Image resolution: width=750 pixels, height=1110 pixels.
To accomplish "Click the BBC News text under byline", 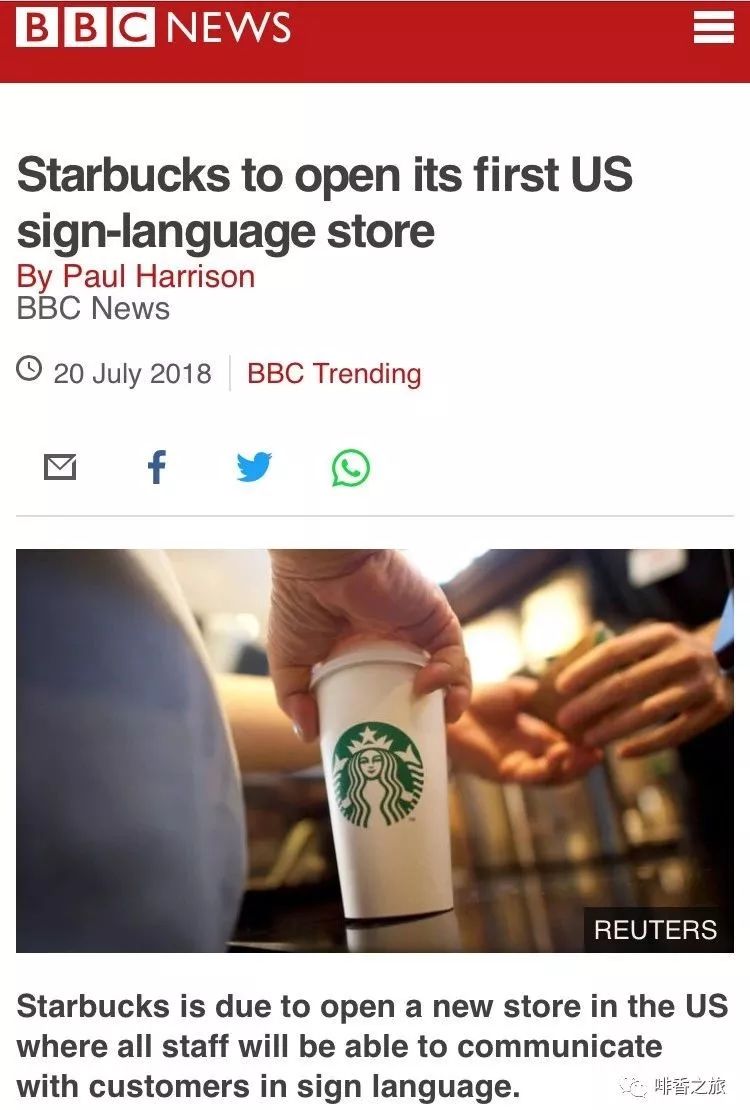I will click(93, 309).
